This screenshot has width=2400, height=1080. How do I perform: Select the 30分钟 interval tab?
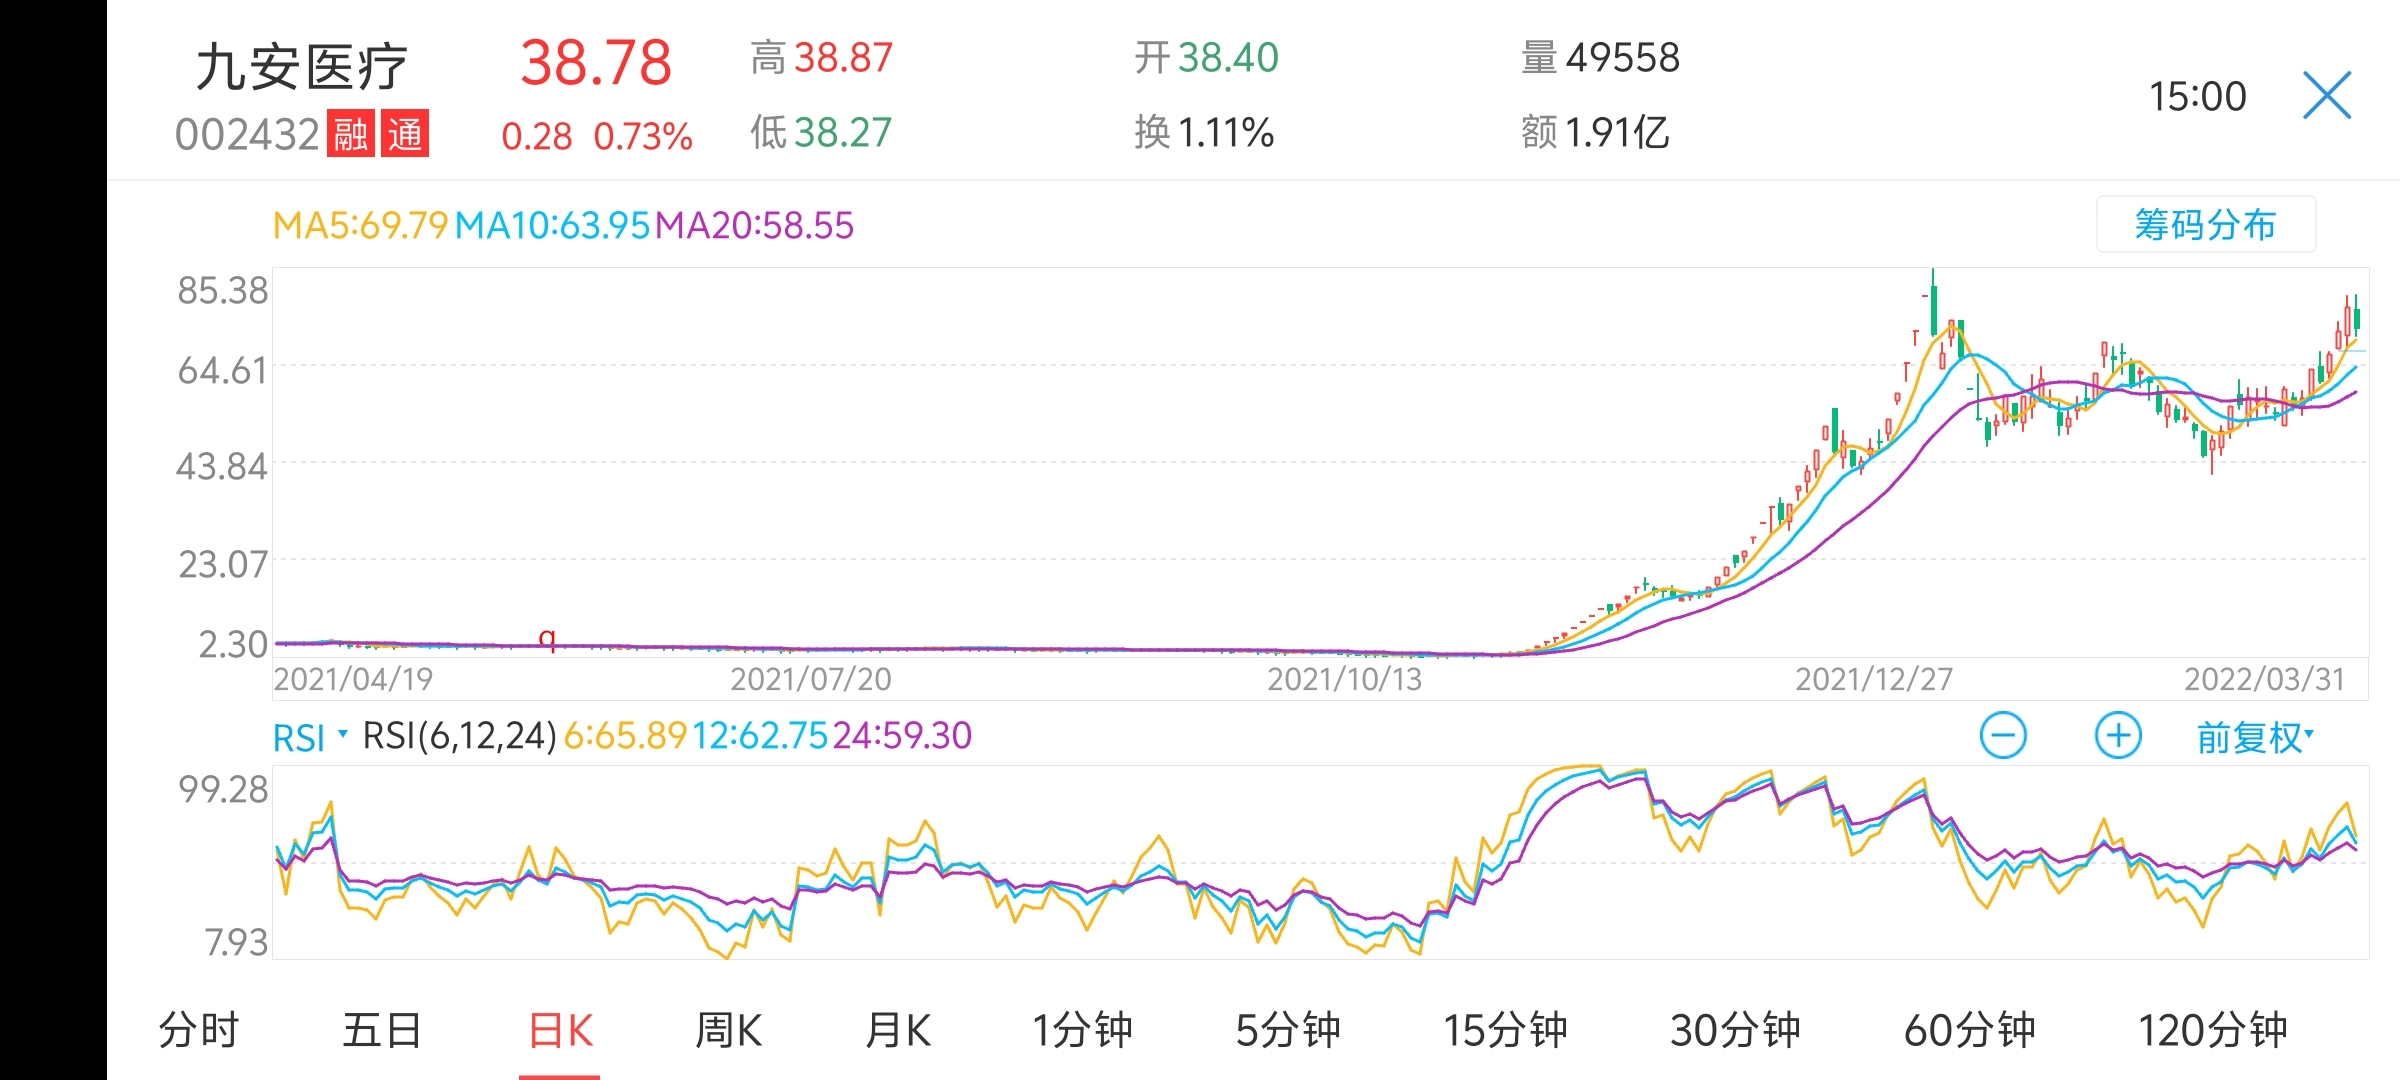(x=1735, y=1030)
